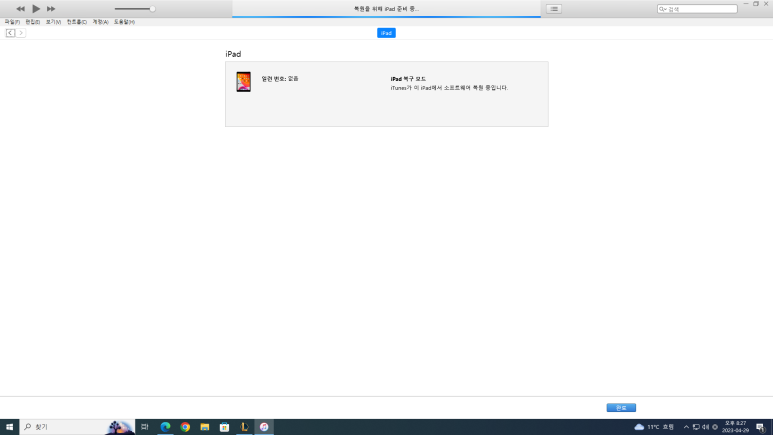Open the 도움말(H) menu
Screen dimensions: 773x435
124,22
